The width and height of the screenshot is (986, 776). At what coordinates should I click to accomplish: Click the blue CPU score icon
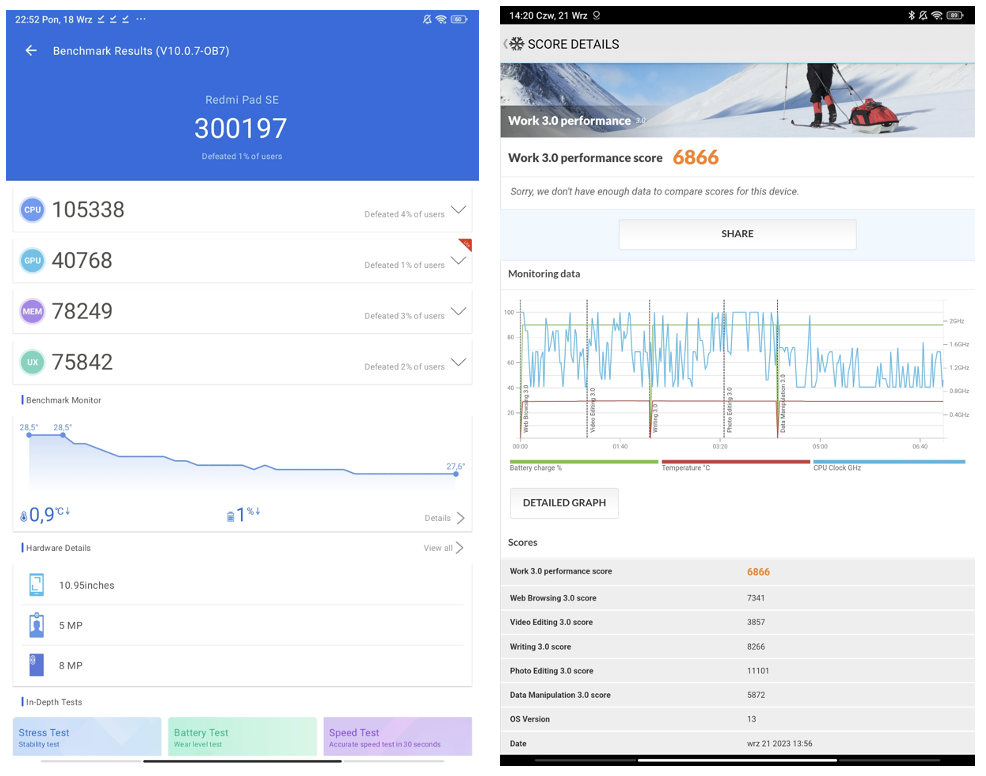33,210
